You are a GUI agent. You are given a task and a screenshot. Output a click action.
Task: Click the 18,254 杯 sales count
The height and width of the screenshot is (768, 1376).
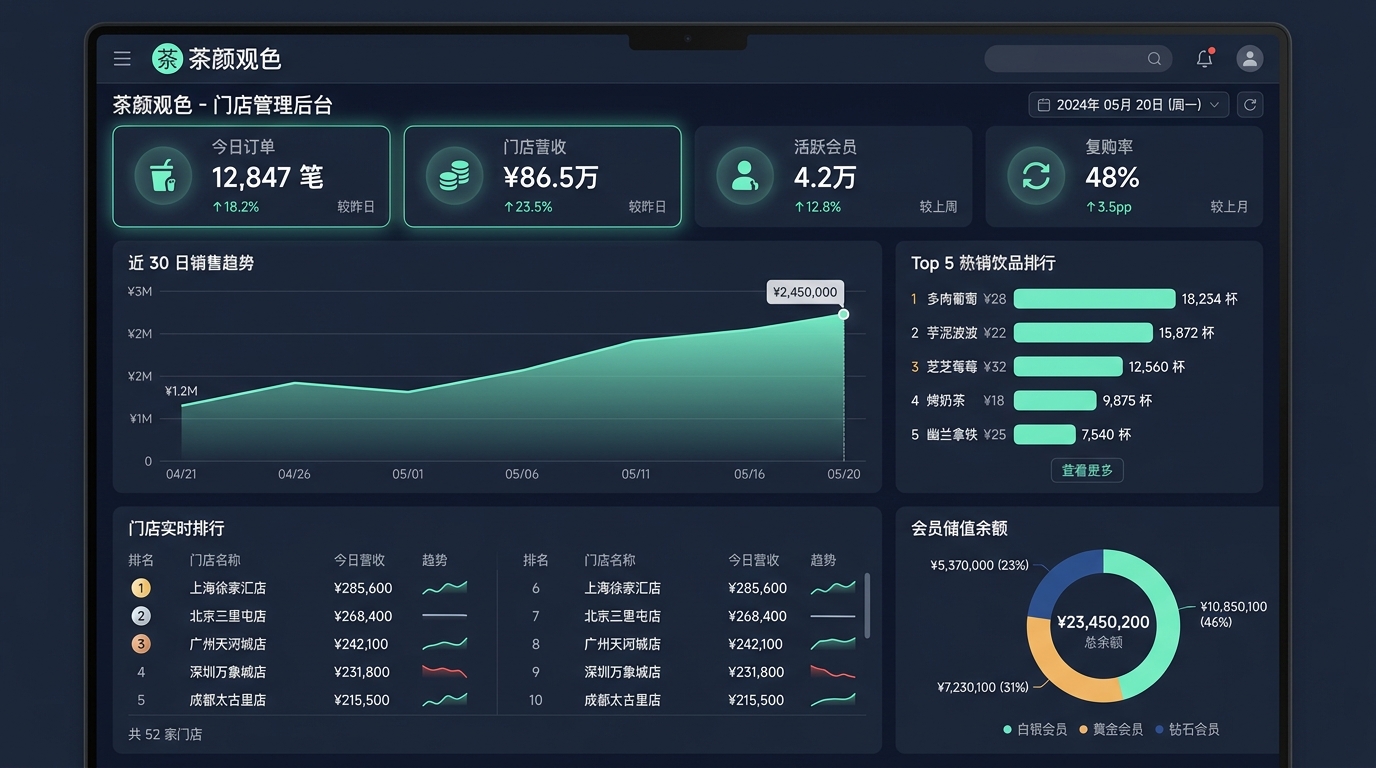pyautogui.click(x=1209, y=298)
